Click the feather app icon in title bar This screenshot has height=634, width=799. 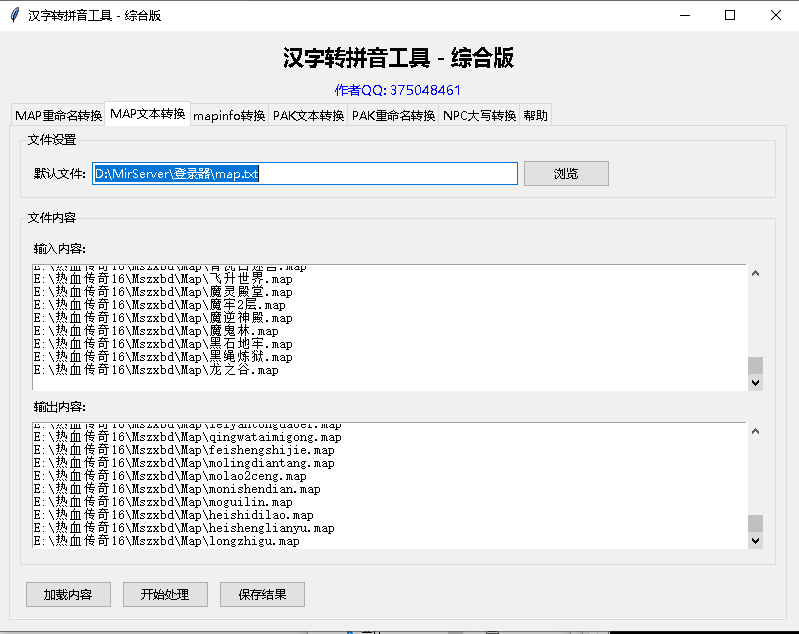(x=14, y=15)
